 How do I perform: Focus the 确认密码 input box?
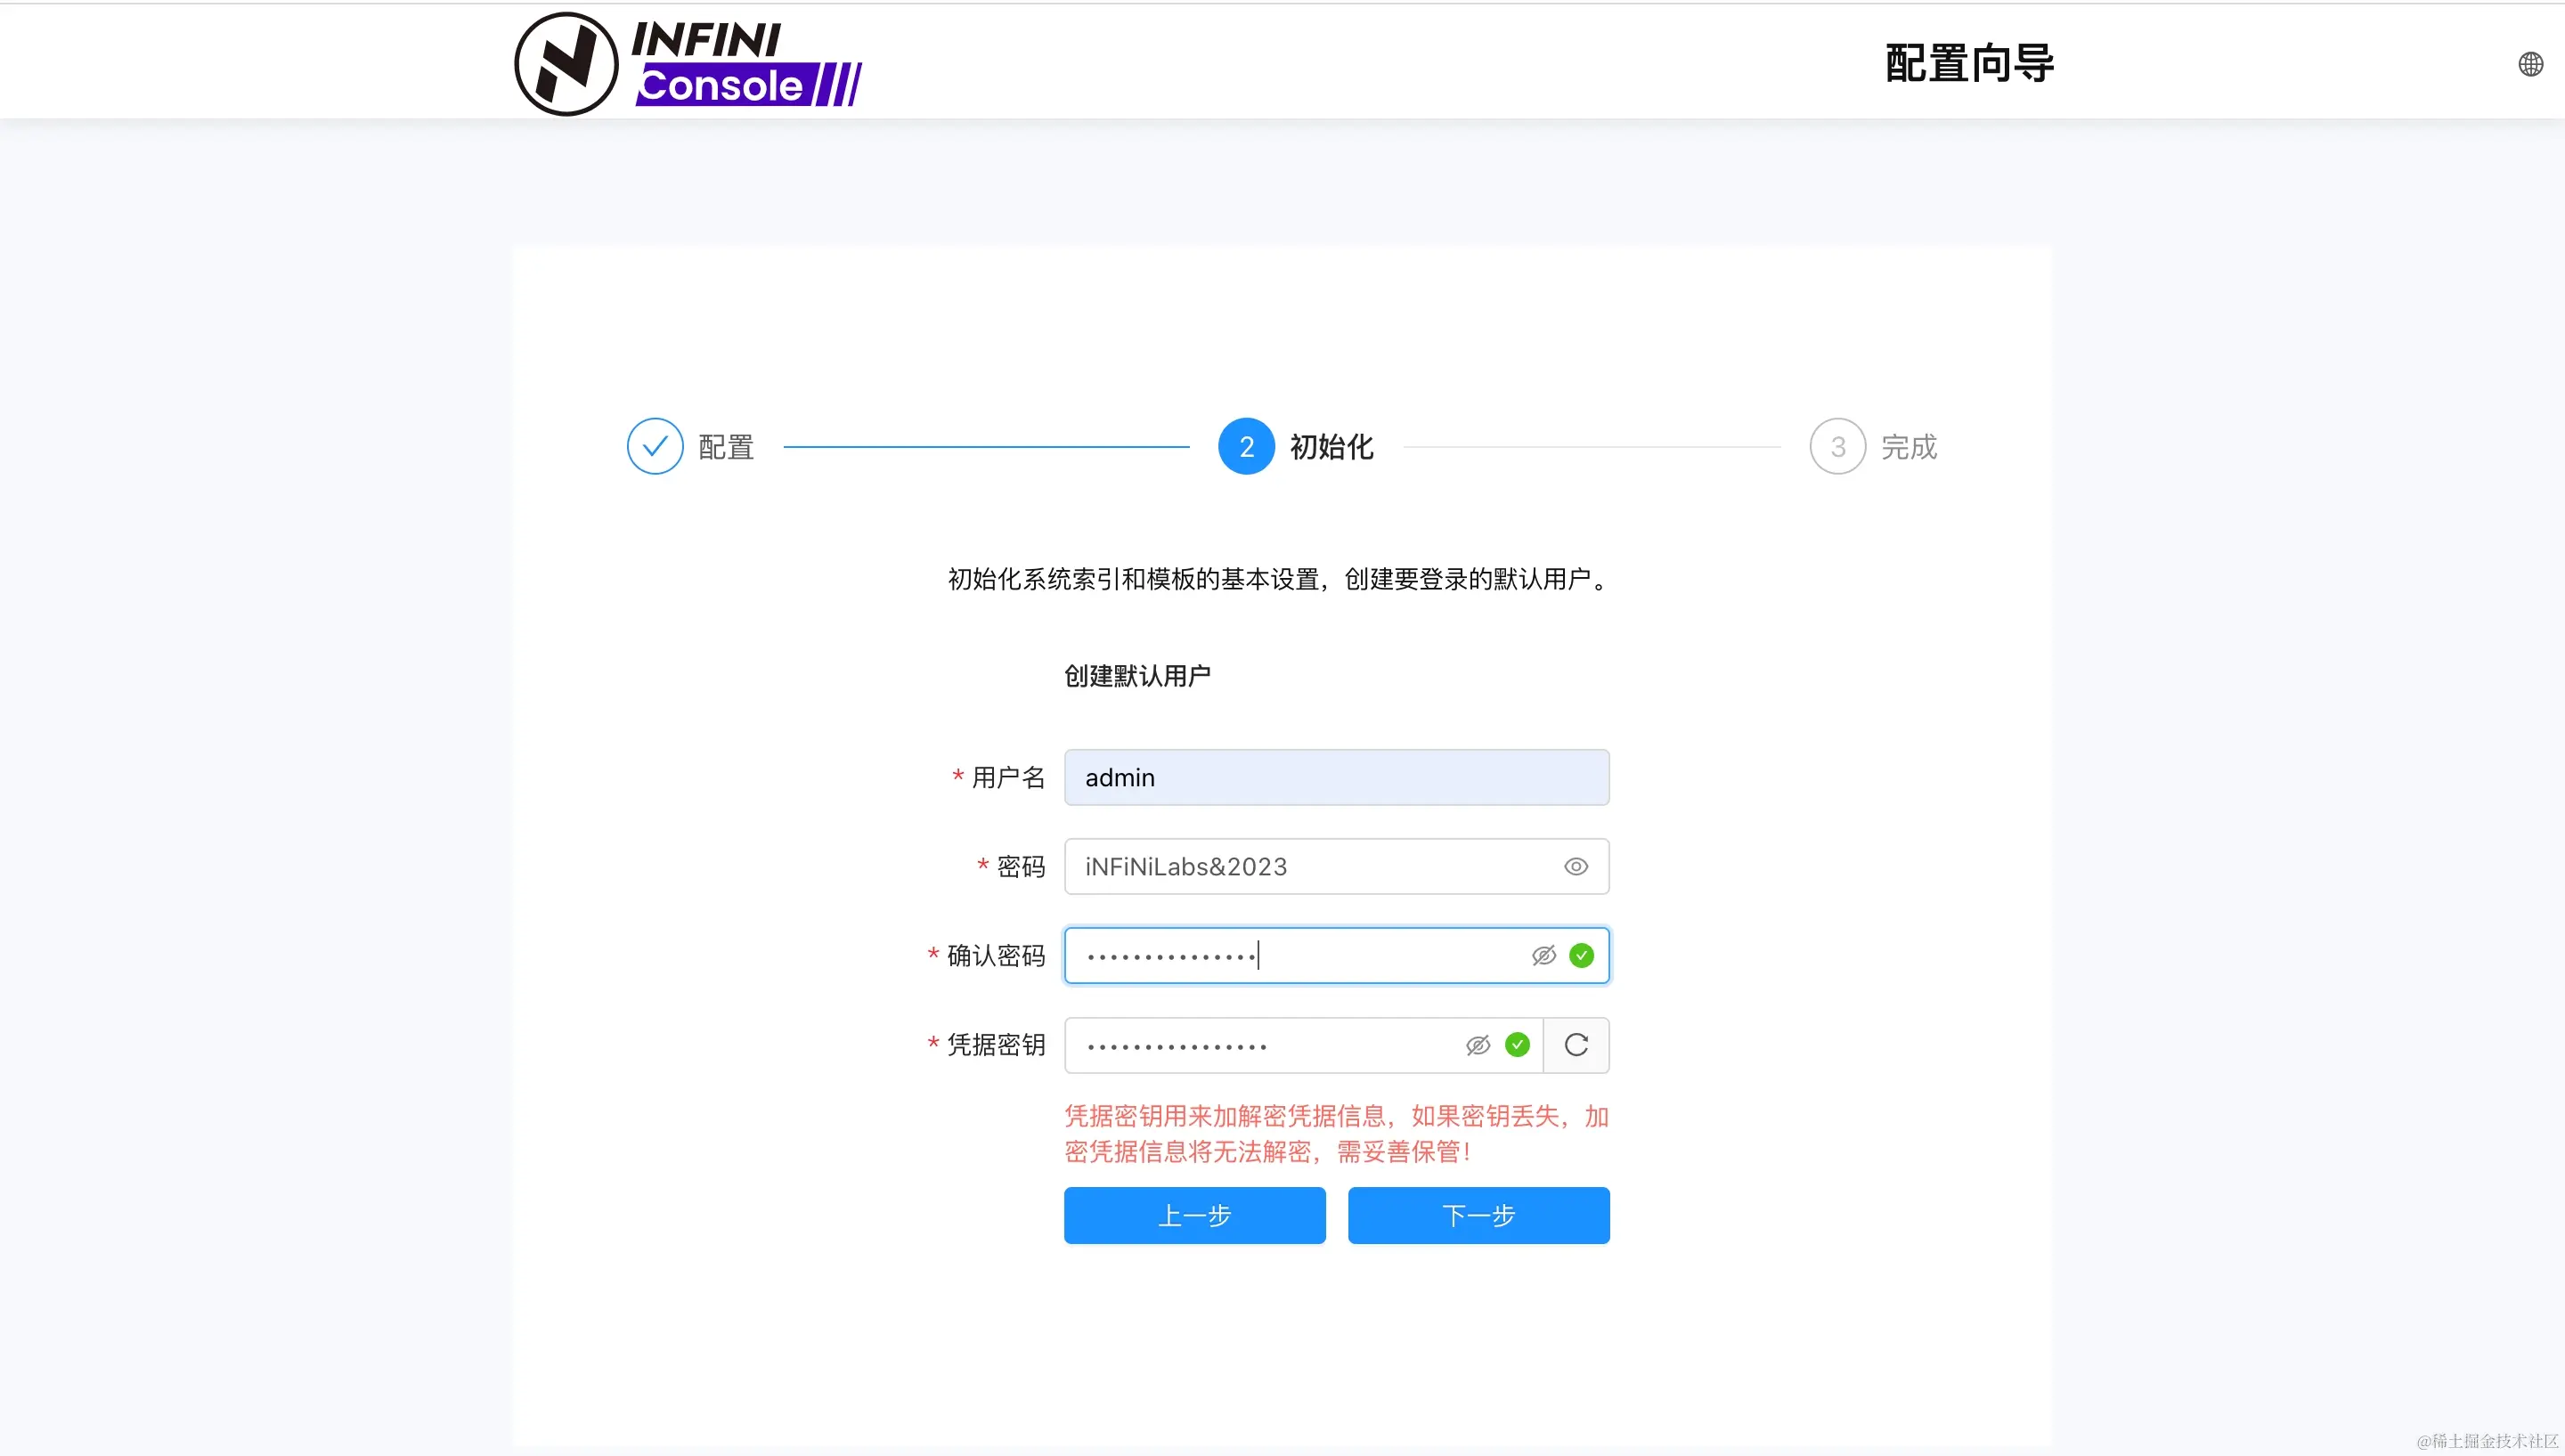click(1280, 955)
